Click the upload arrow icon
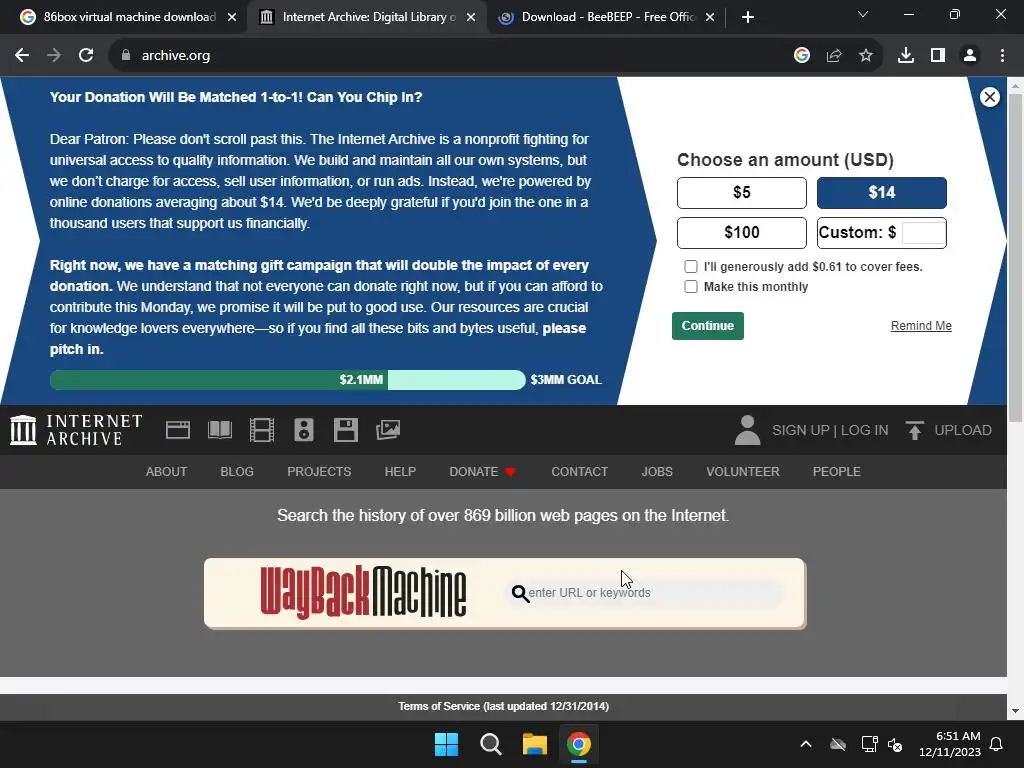The height and width of the screenshot is (768, 1024). coord(914,430)
